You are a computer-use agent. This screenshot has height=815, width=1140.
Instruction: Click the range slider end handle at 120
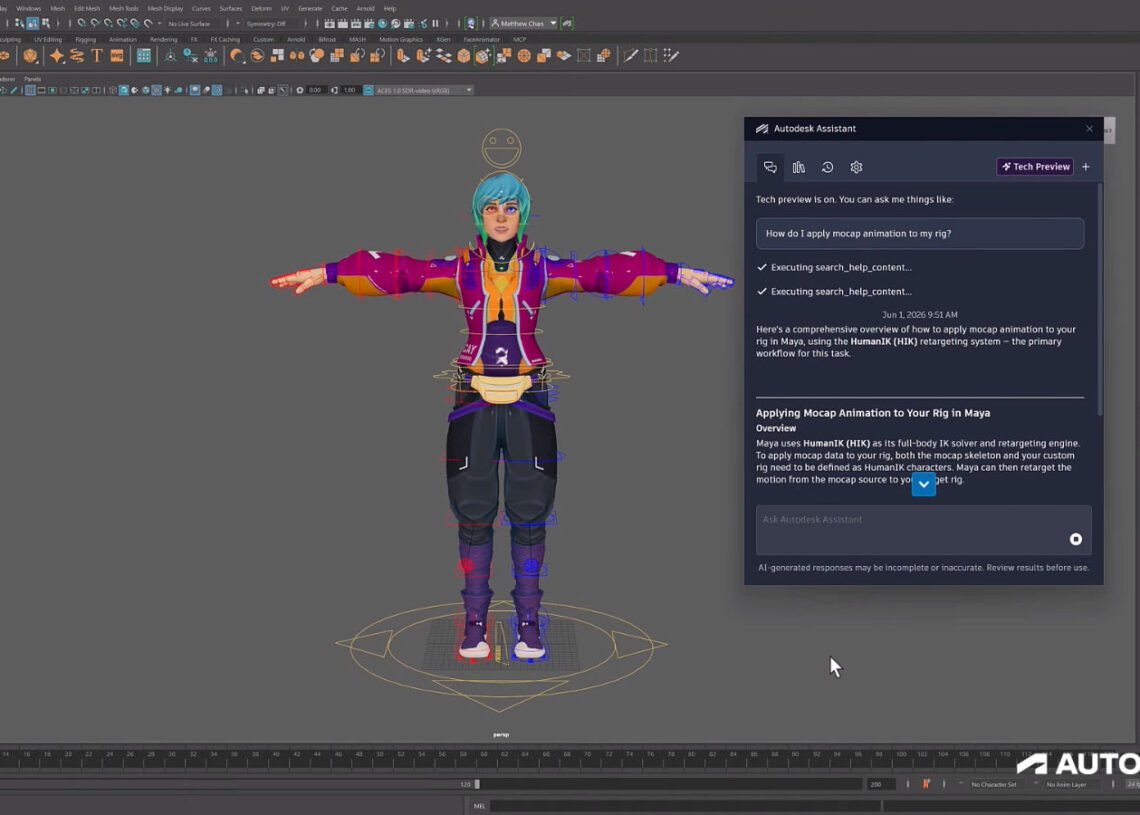point(477,784)
